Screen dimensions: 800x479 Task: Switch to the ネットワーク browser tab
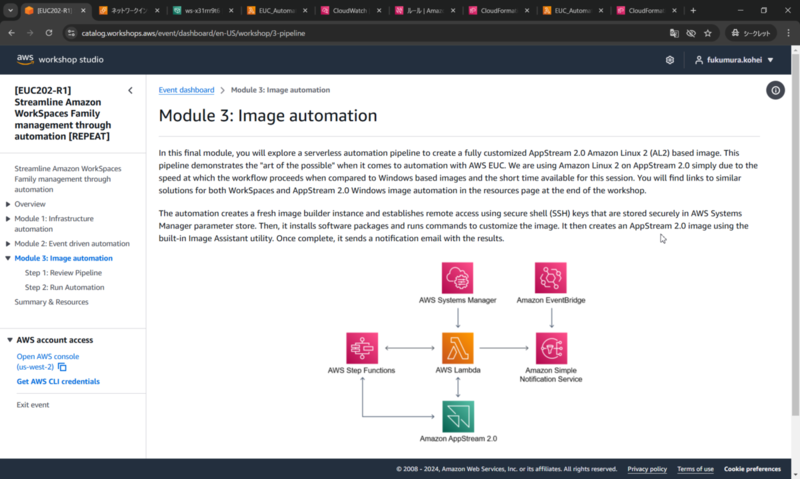coord(127,10)
